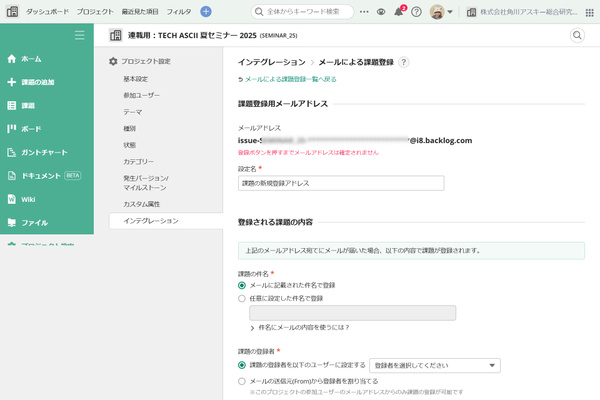Click the gear icon by プロジェクト設定
600x400 pixels.
click(113, 61)
